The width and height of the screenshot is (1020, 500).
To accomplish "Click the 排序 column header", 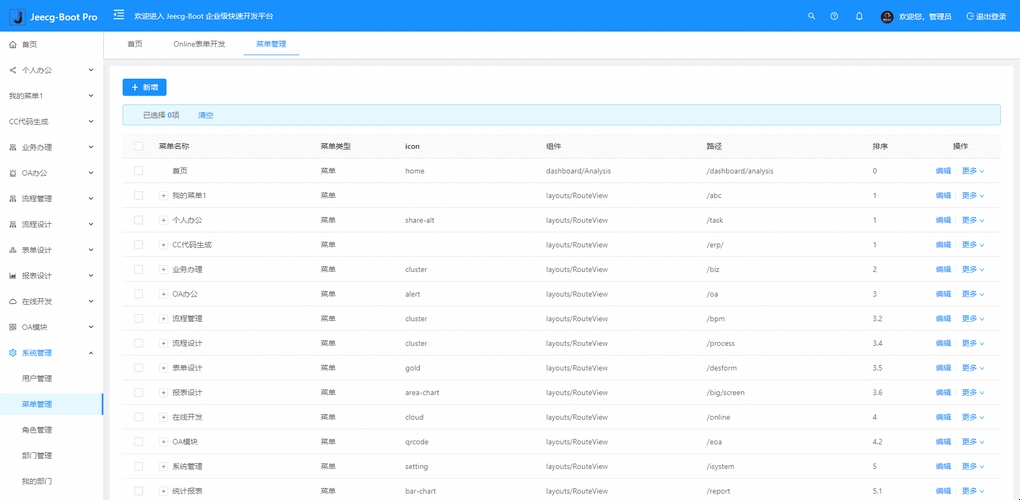I will point(880,146).
